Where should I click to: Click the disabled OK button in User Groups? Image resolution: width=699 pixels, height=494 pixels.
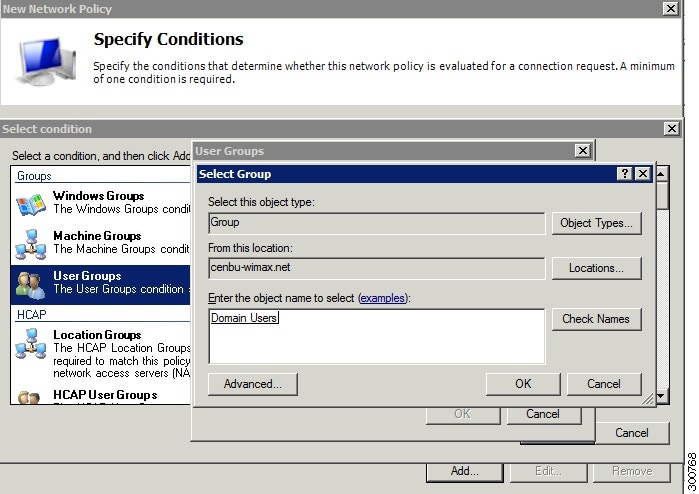(463, 415)
